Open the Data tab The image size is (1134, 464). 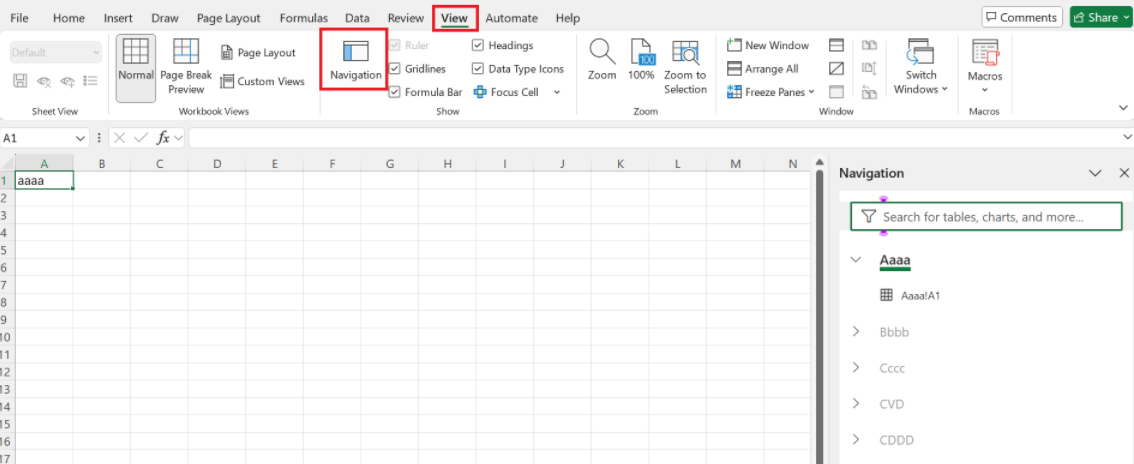point(357,18)
